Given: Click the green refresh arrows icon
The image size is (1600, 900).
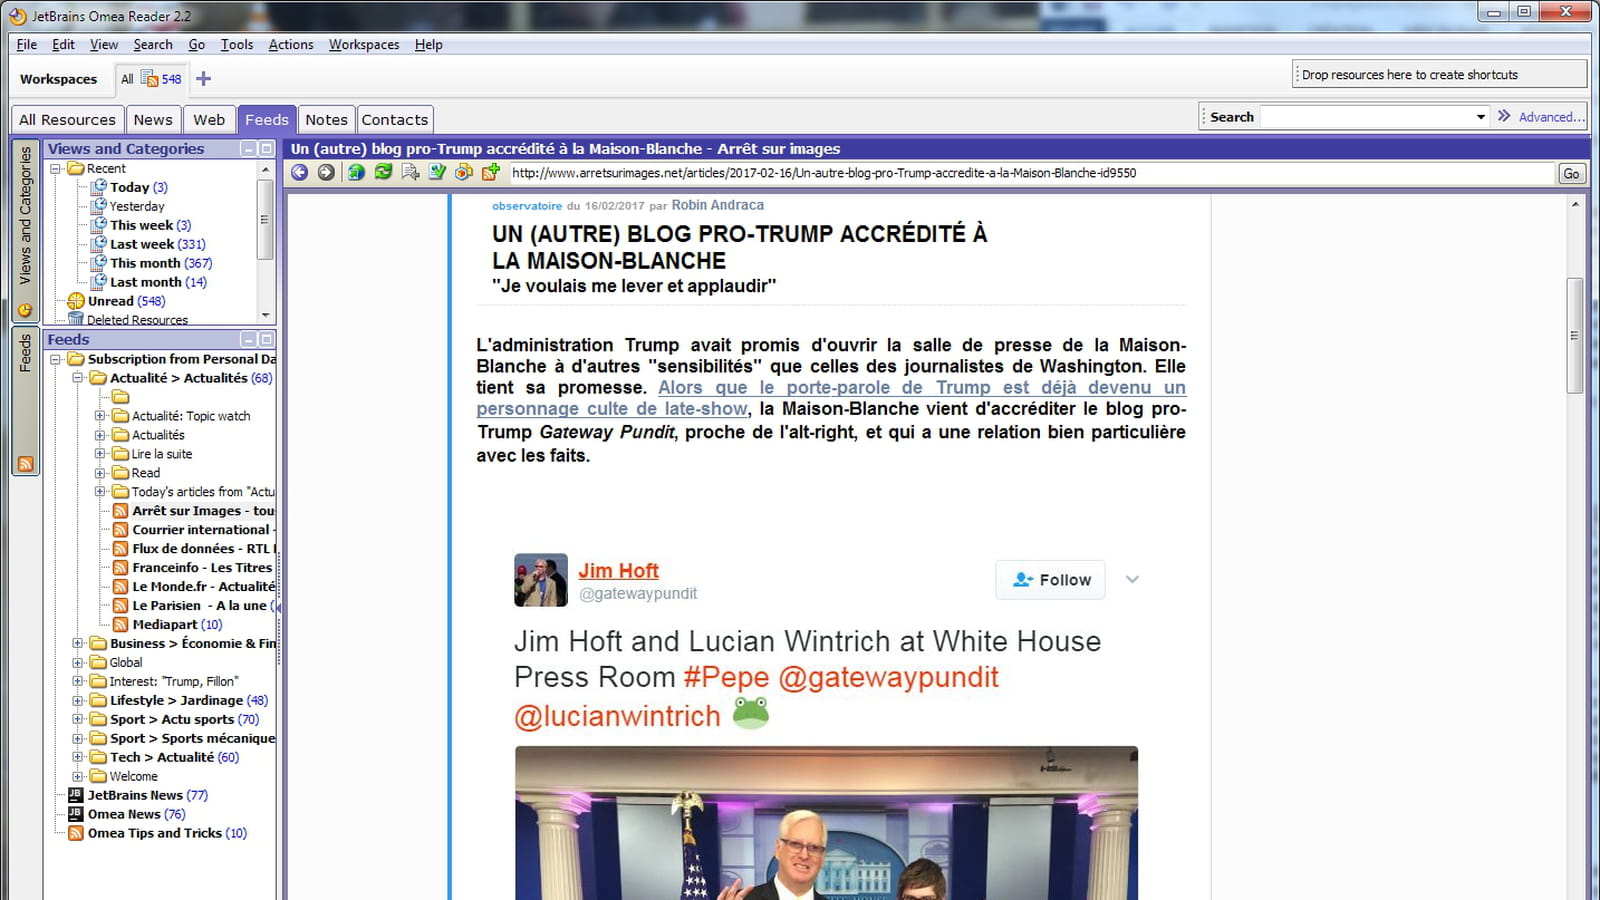Looking at the screenshot, I should pyautogui.click(x=383, y=173).
